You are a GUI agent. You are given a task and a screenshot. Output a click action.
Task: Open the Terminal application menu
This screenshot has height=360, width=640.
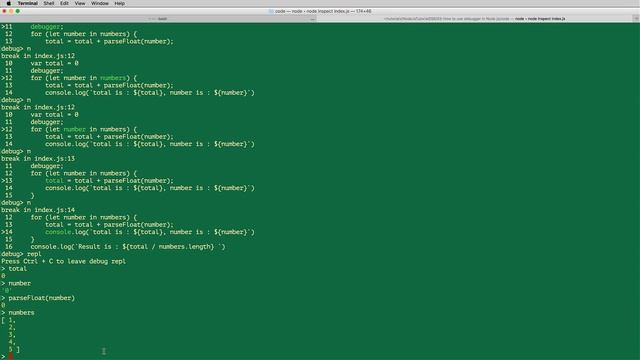(x=27, y=3)
